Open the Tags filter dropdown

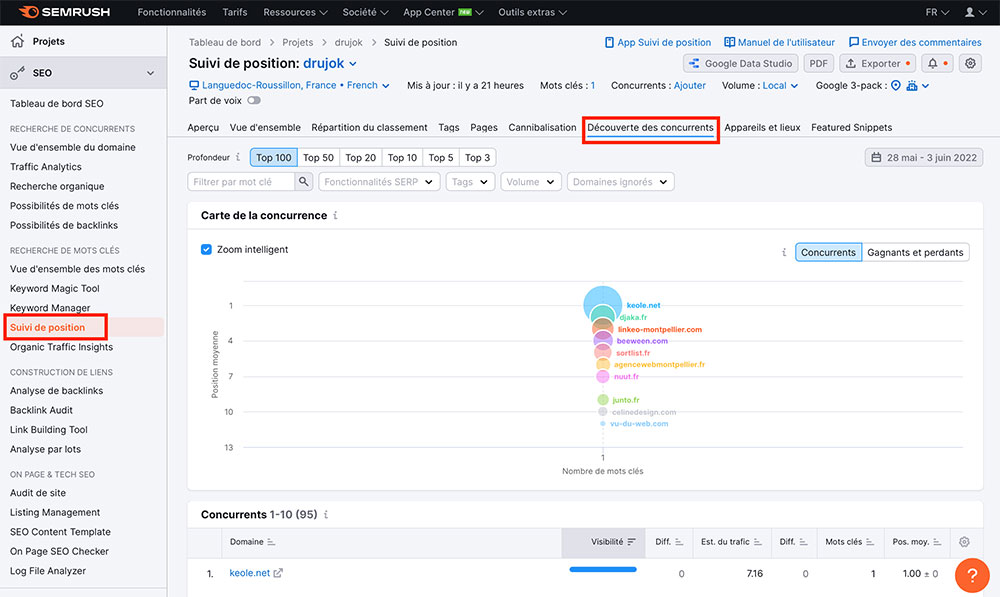[x=470, y=182]
